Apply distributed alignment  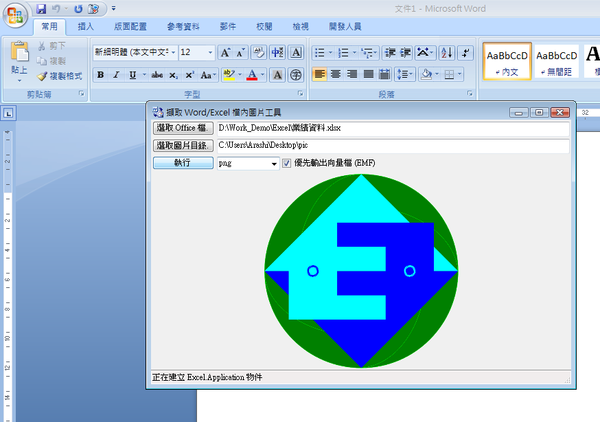point(384,74)
